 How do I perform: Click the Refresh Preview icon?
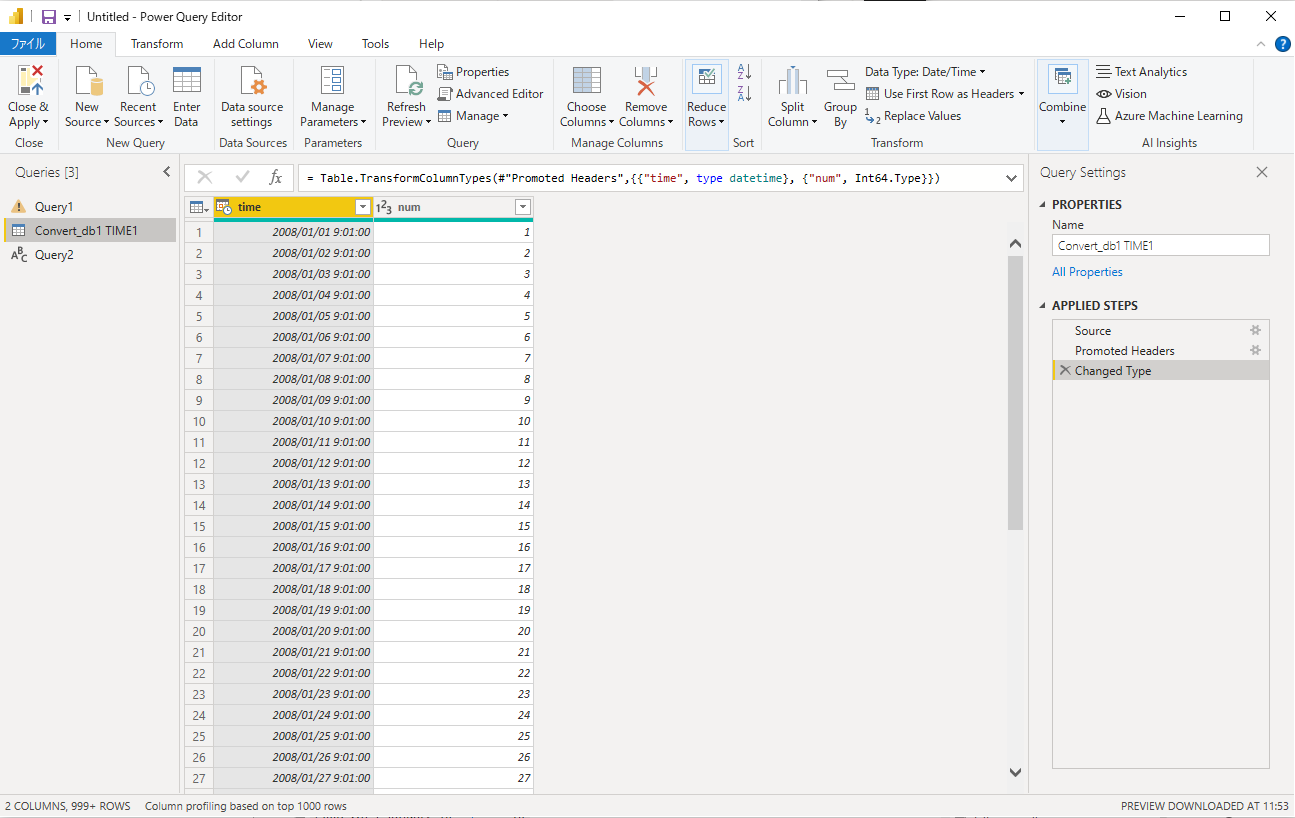click(407, 82)
